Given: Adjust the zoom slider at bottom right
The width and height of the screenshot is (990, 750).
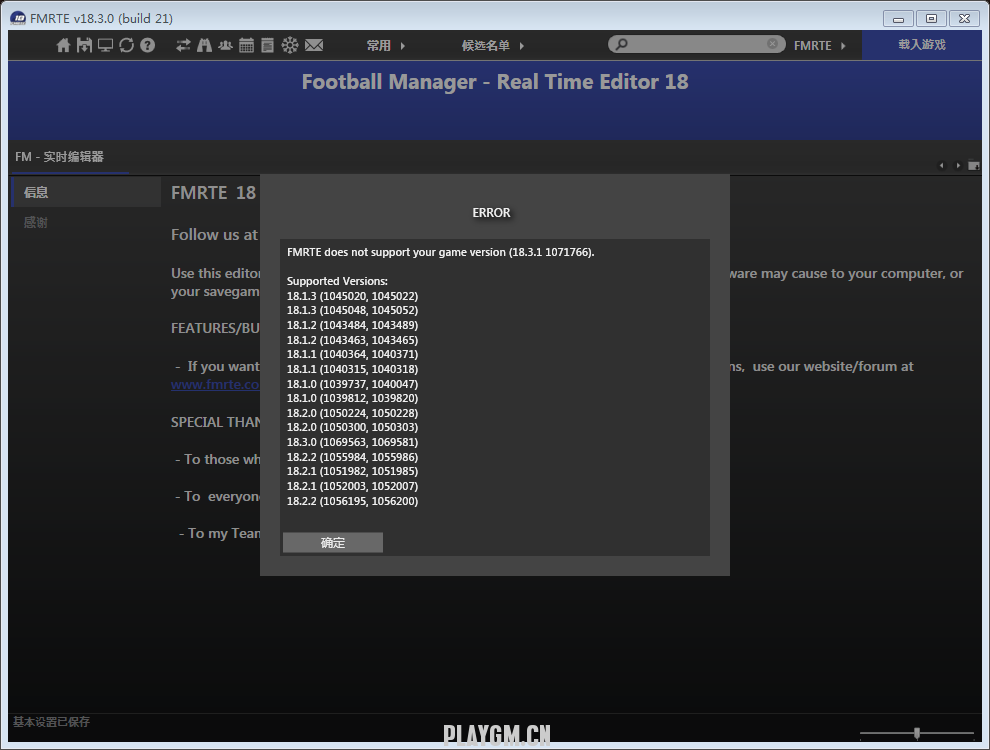Looking at the screenshot, I should (917, 733).
